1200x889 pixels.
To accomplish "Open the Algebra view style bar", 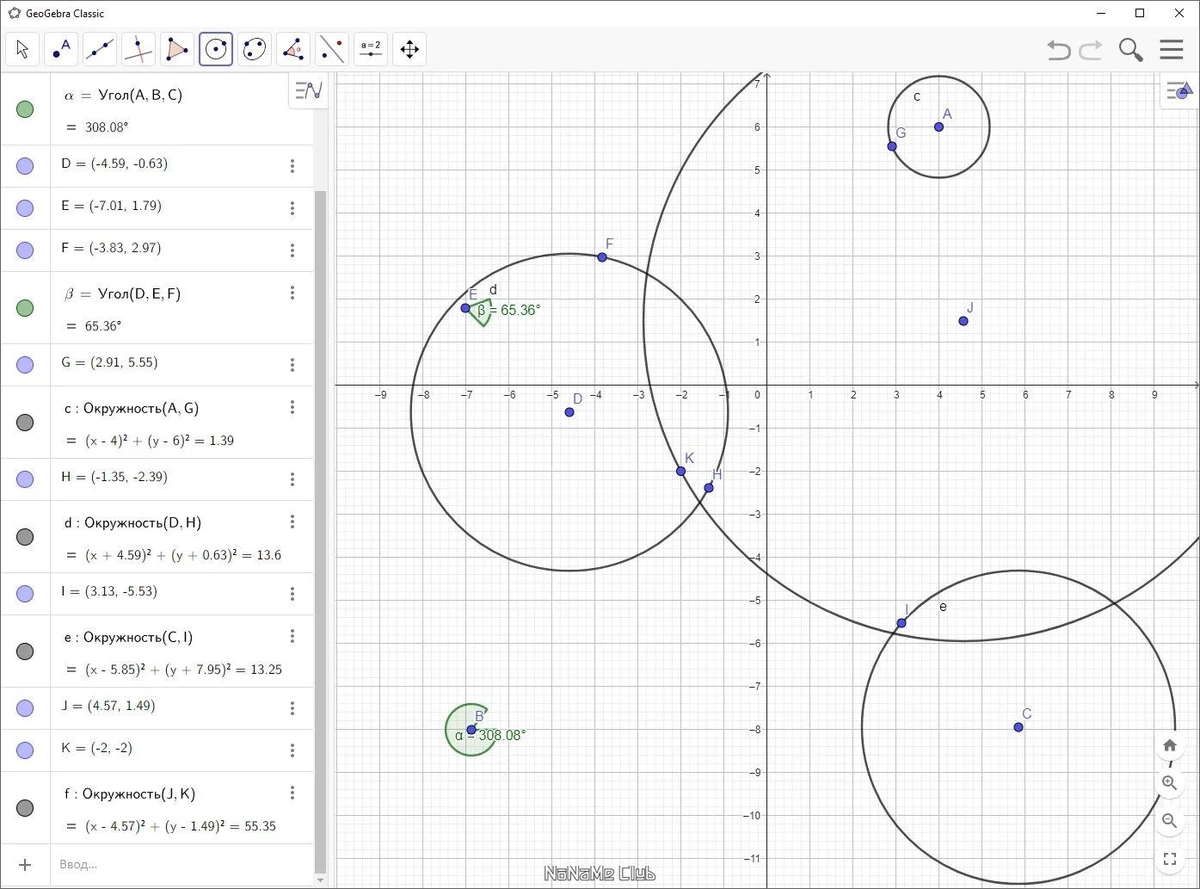I will coord(309,90).
